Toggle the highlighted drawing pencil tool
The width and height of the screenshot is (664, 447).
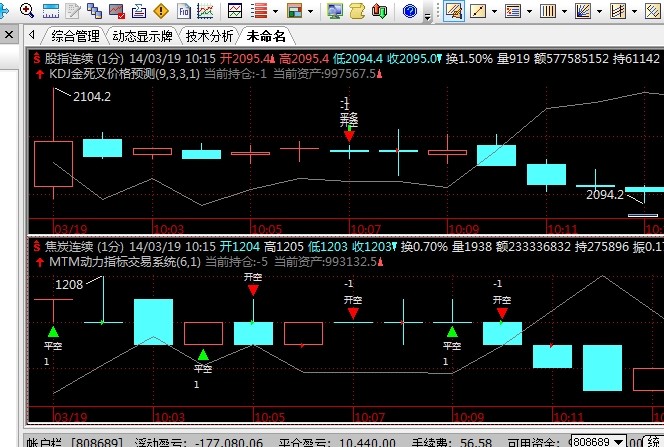(x=453, y=11)
